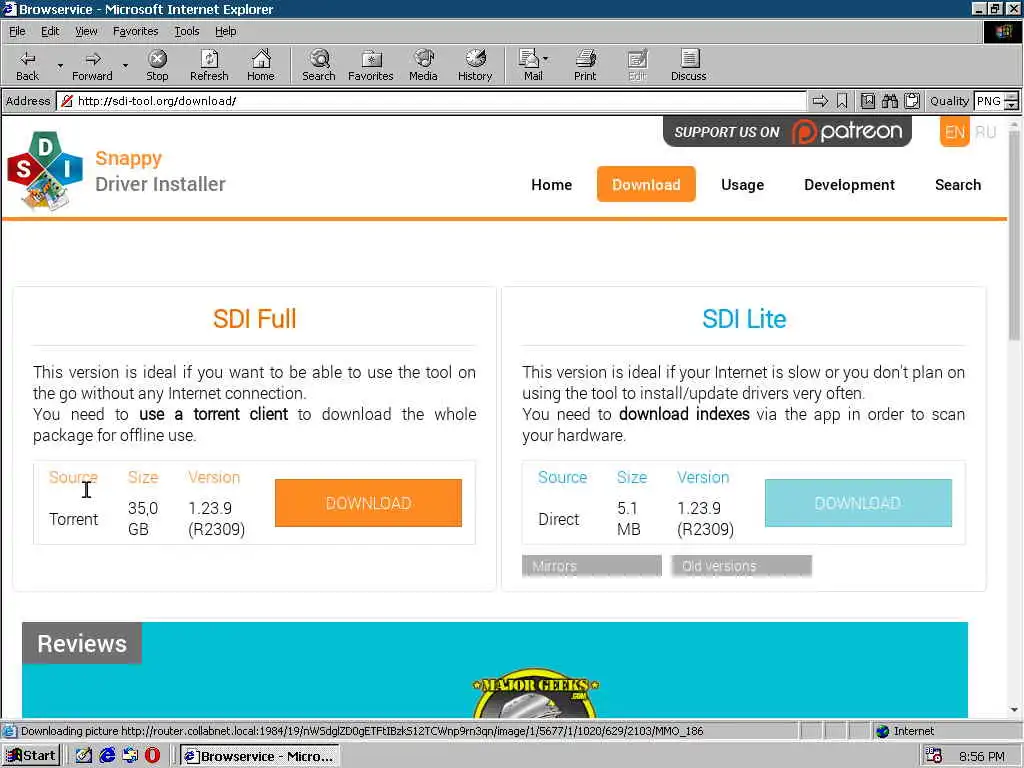
Task: Click the scrollbar down arrow
Action: pyautogui.click(x=1014, y=710)
